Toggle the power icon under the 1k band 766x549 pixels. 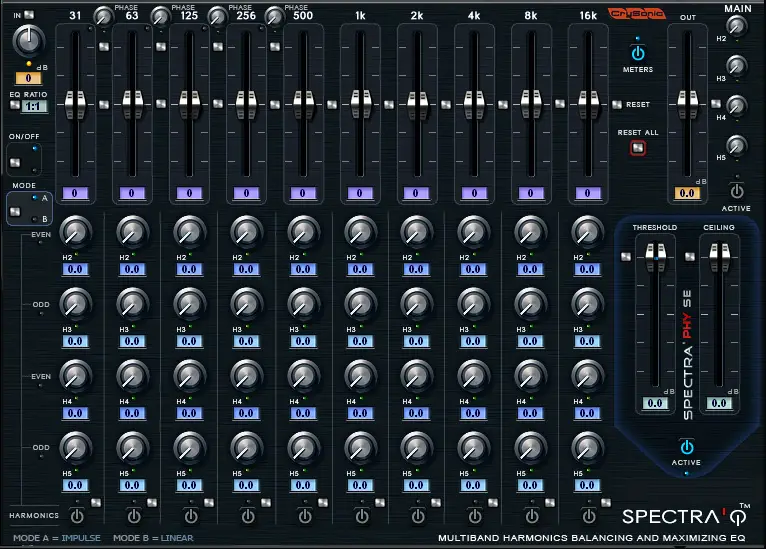point(362,516)
